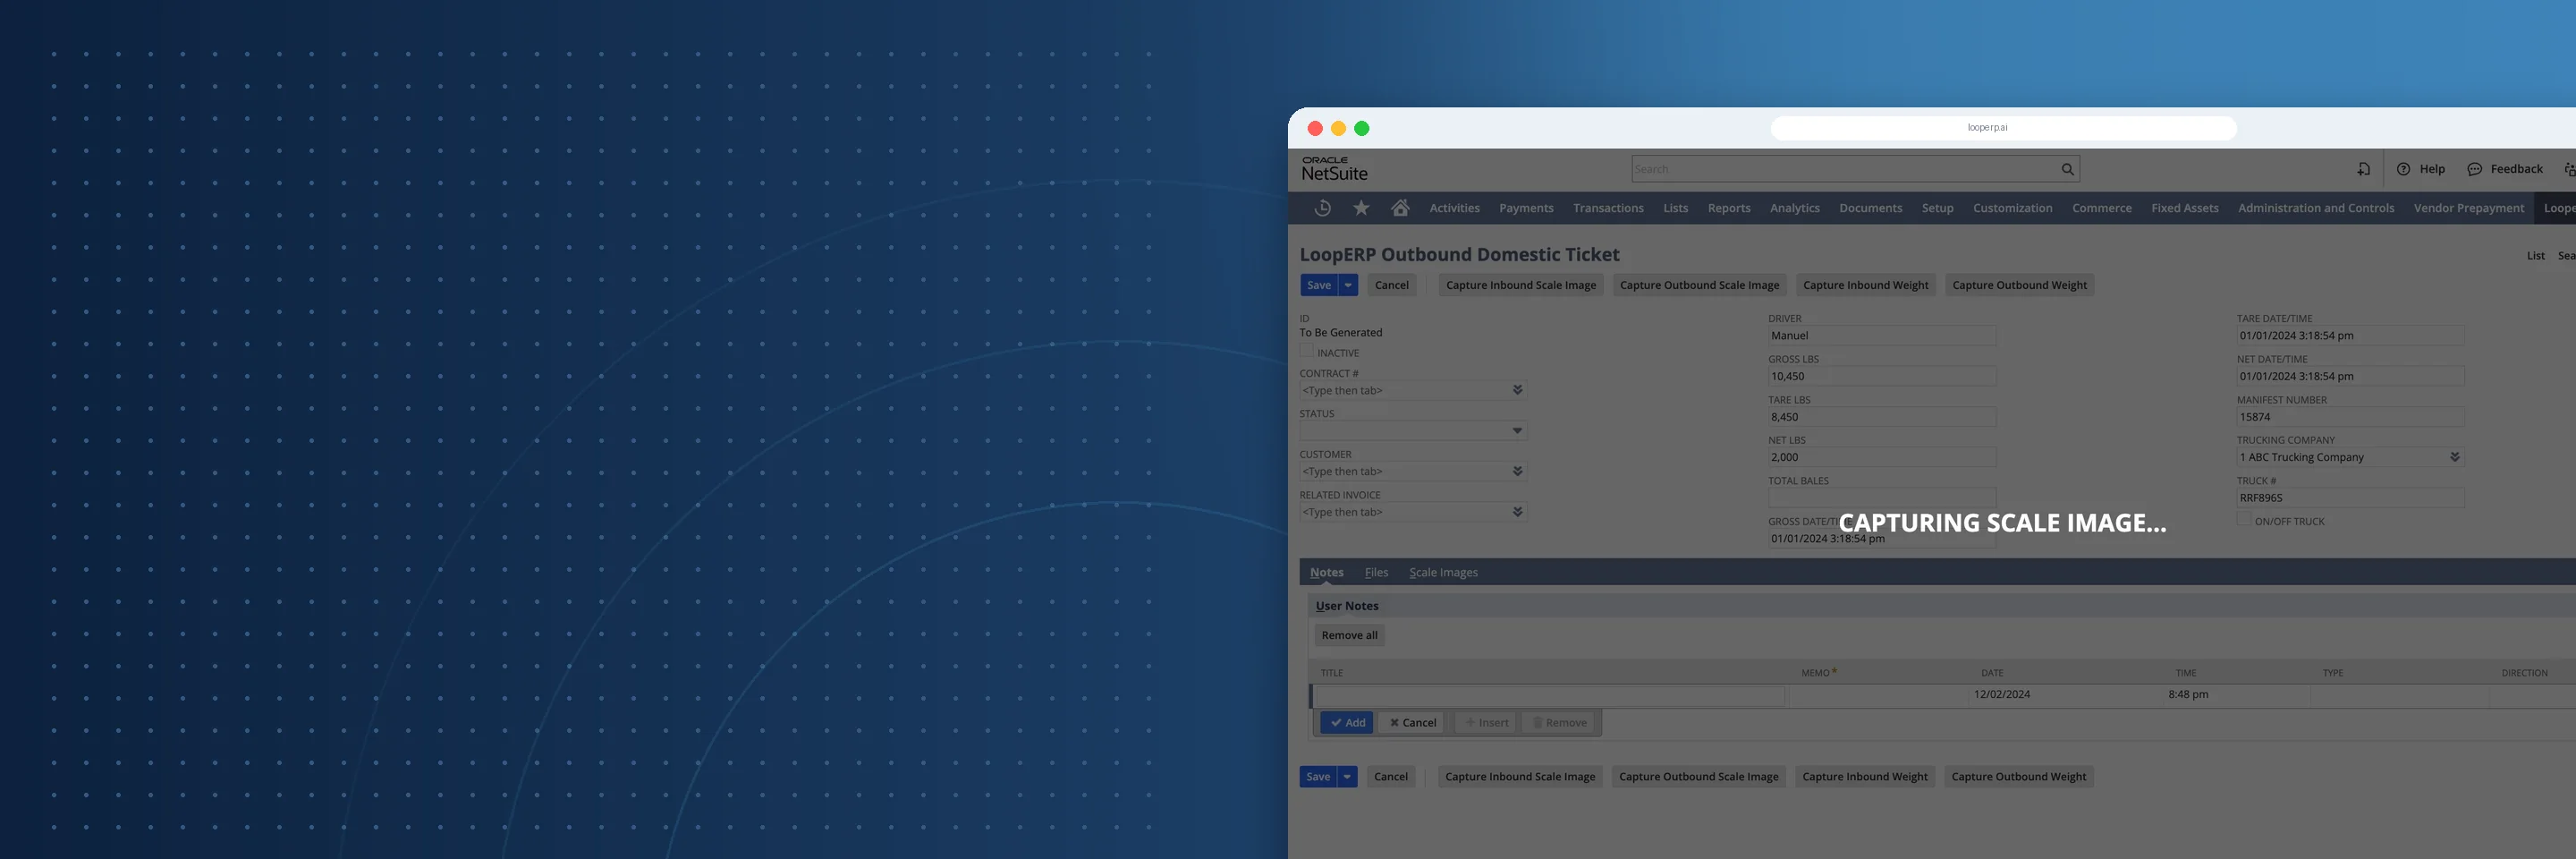Expand the Trucking Company dropdown arrow
Viewport: 2576px width, 859px height.
click(x=2454, y=457)
